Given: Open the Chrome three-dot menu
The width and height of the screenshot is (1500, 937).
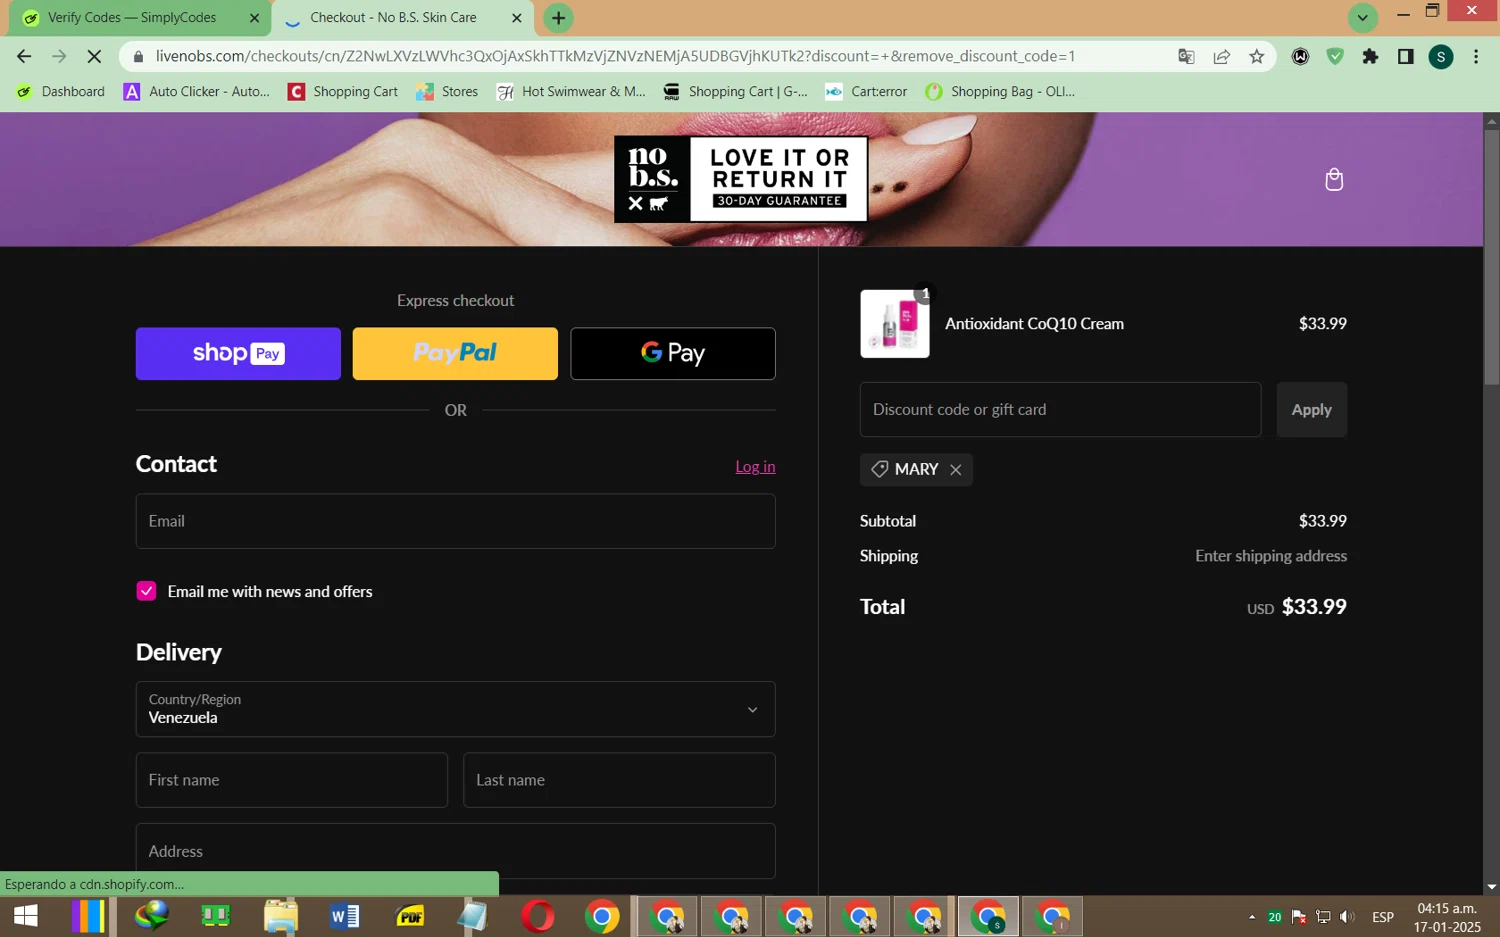Looking at the screenshot, I should [1476, 57].
